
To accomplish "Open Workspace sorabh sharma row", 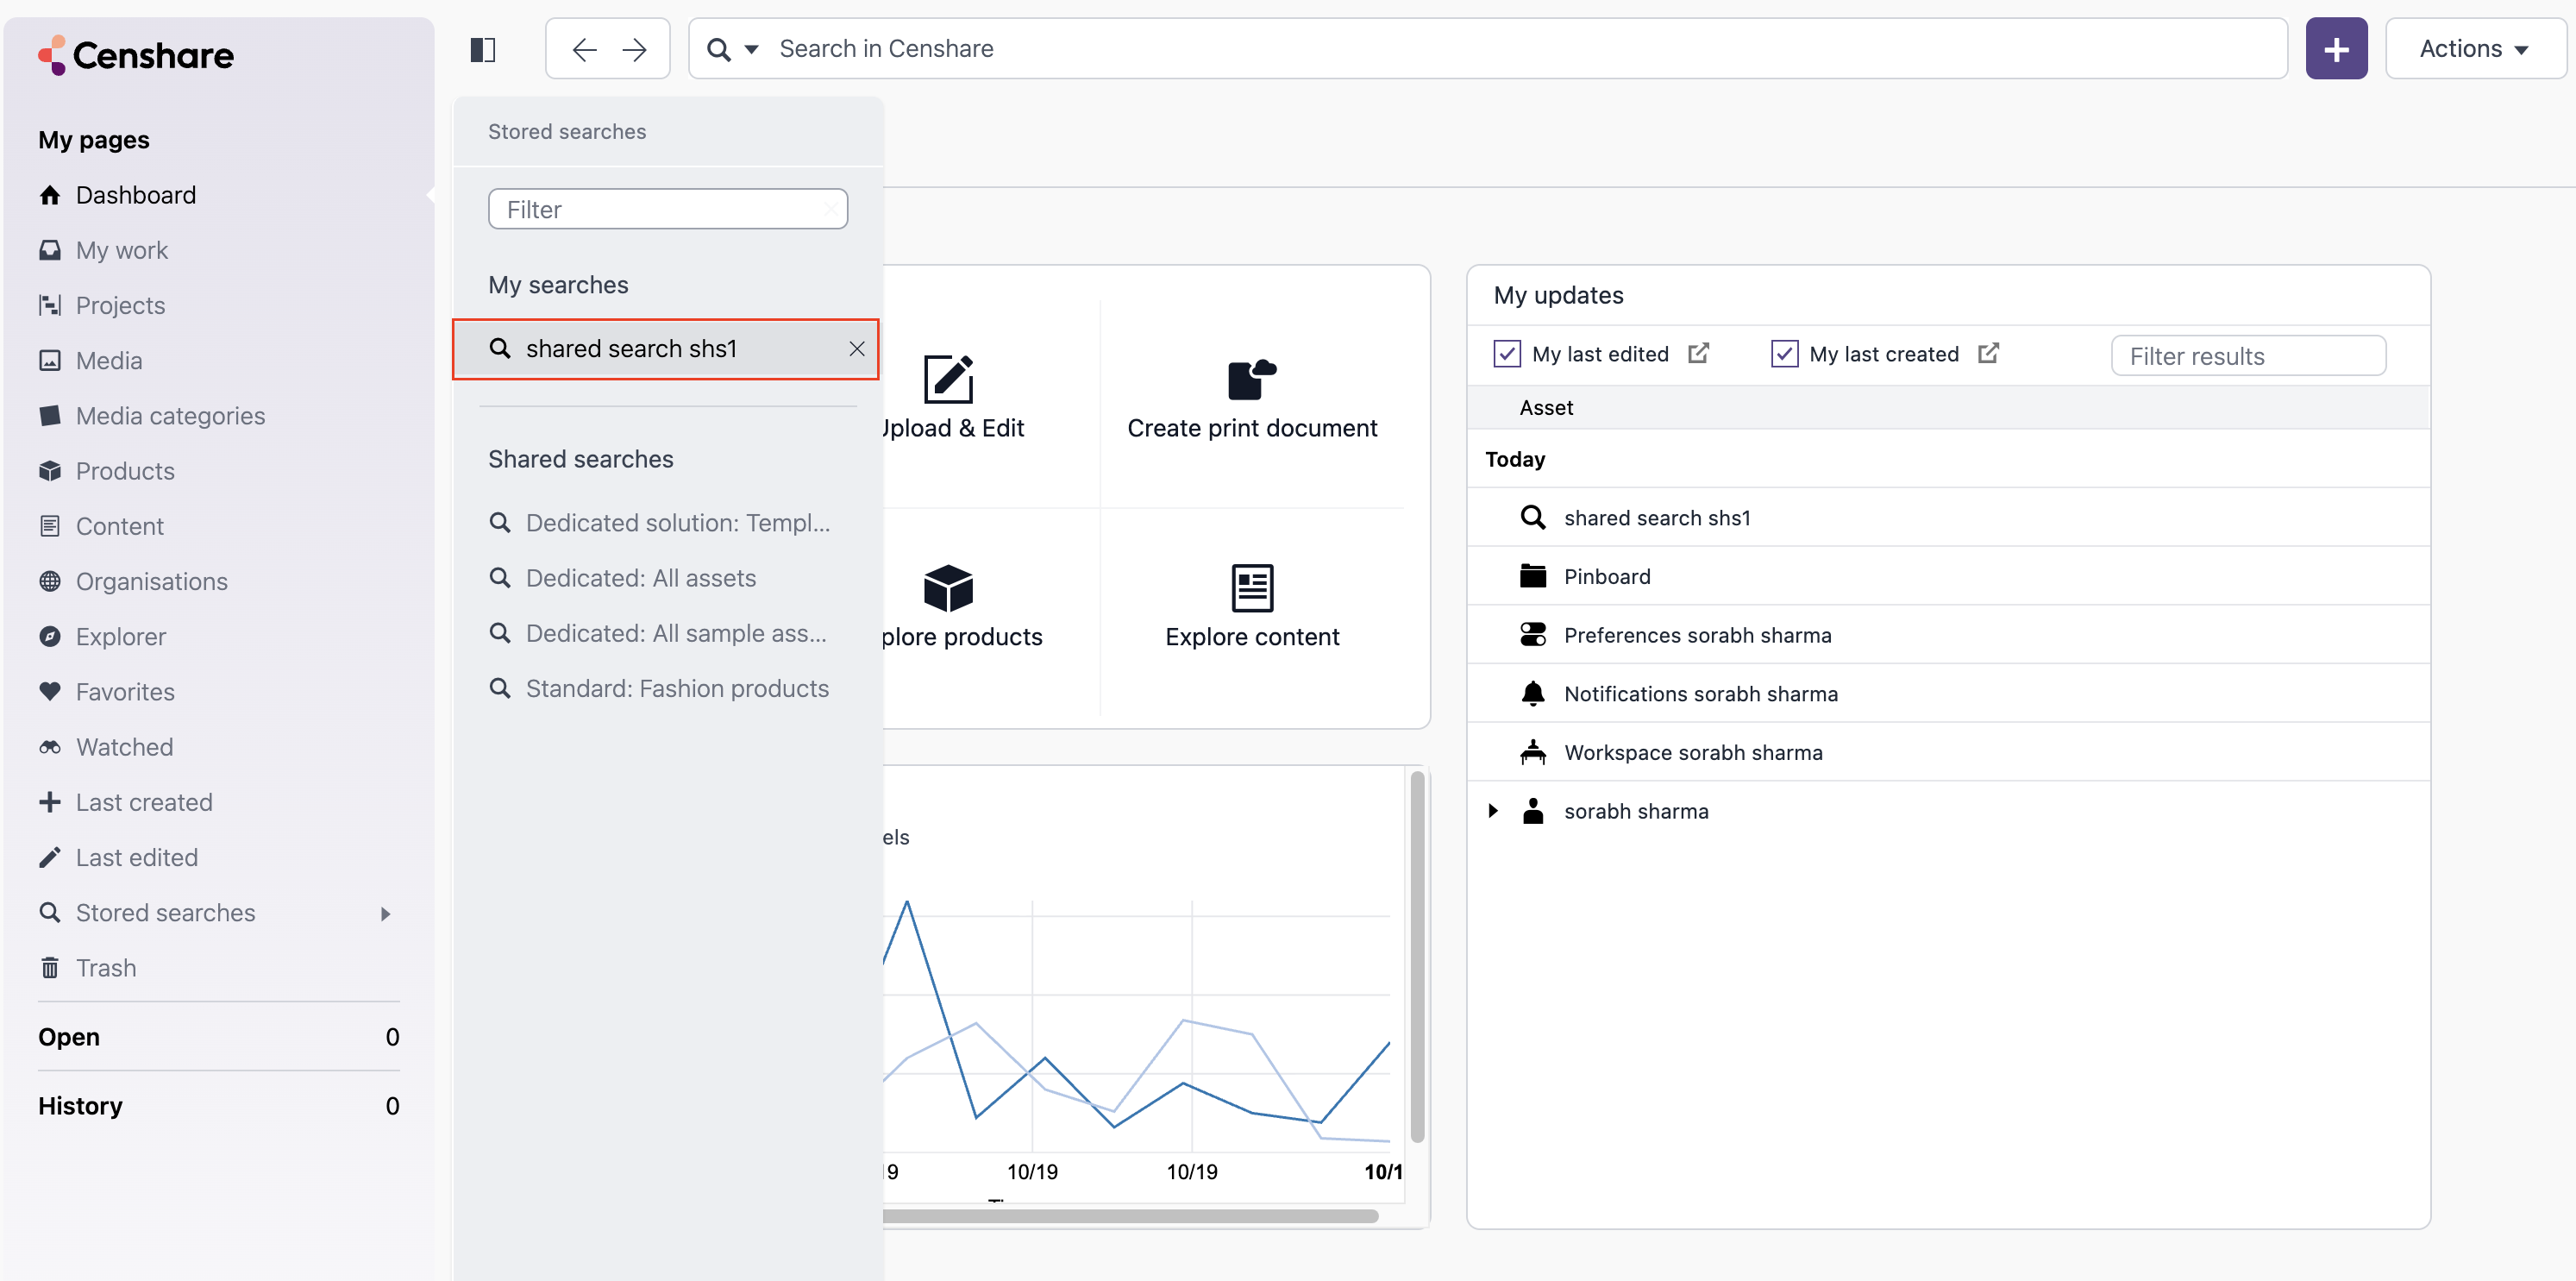I will coord(1948,752).
